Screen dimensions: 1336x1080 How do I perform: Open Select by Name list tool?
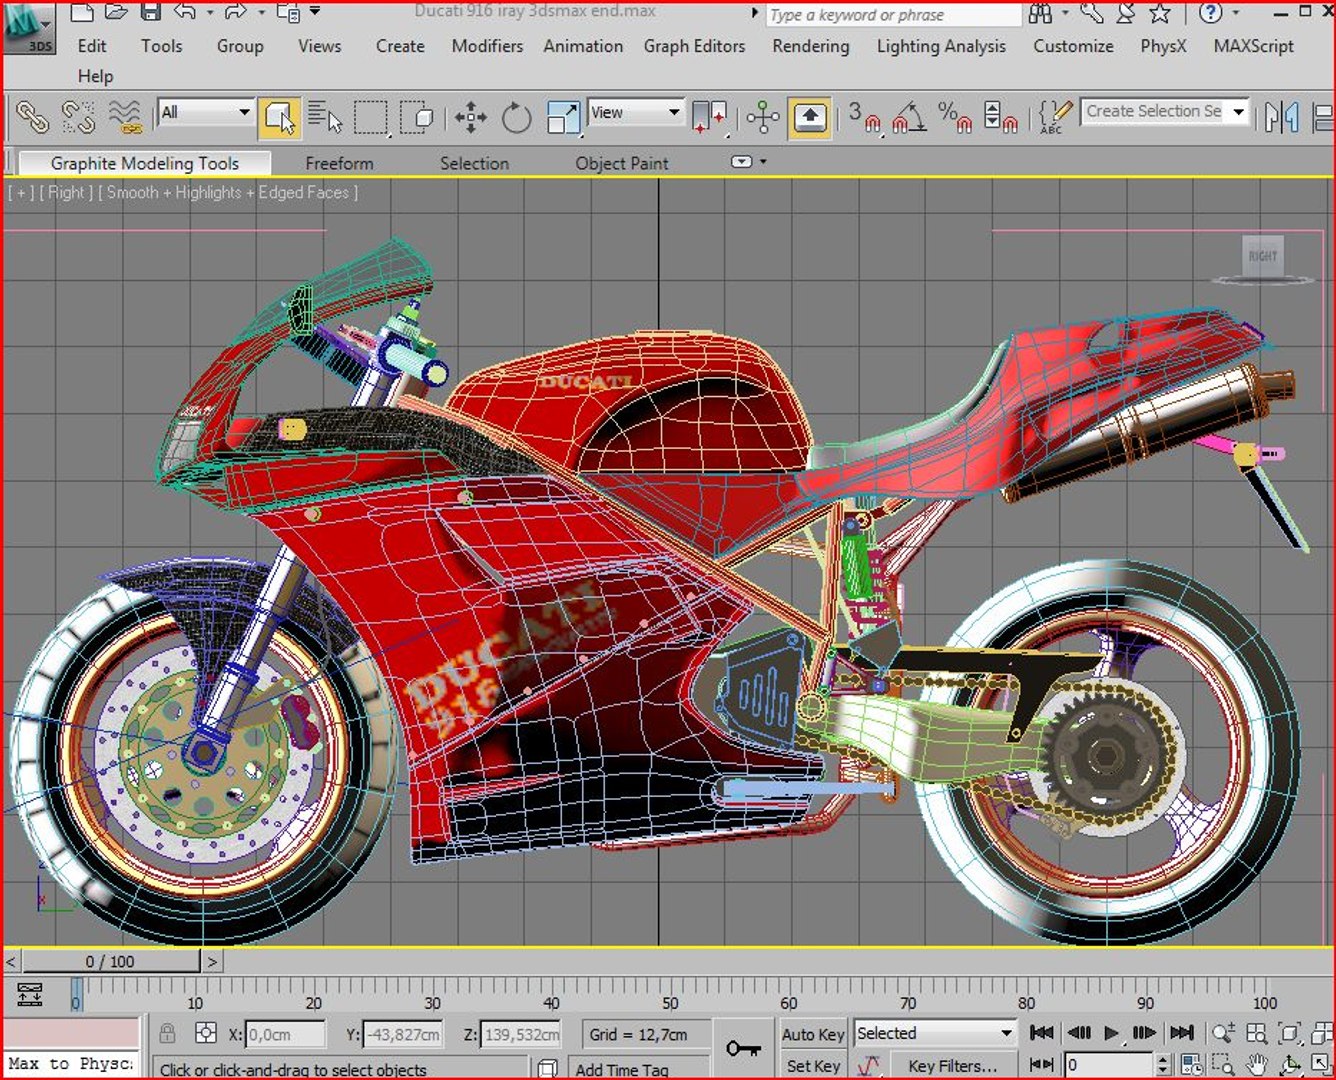tap(324, 118)
